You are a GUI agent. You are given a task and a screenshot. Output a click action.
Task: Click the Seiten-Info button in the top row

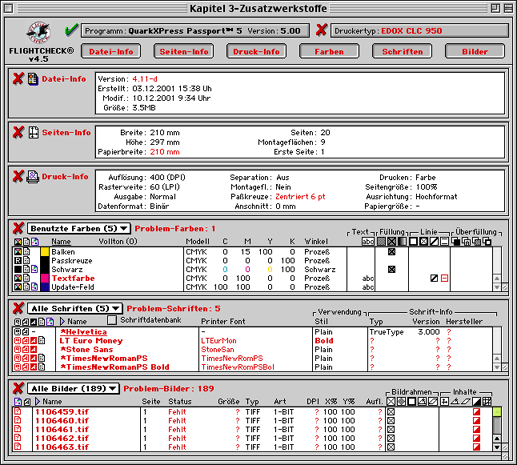[x=184, y=51]
